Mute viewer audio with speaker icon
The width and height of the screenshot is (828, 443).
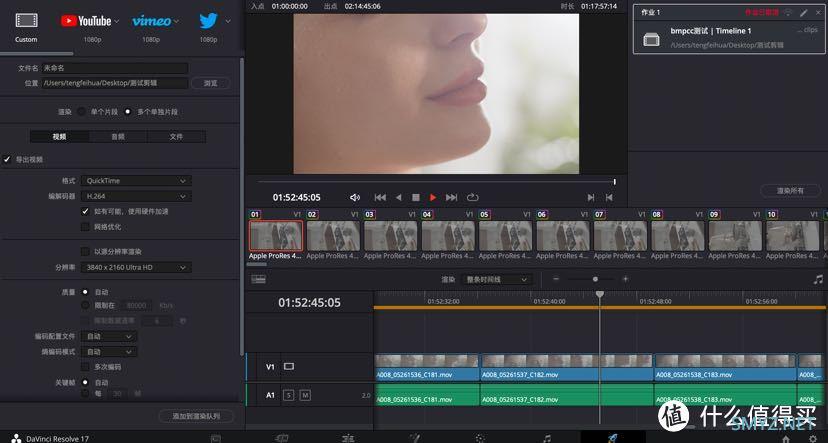(x=355, y=197)
